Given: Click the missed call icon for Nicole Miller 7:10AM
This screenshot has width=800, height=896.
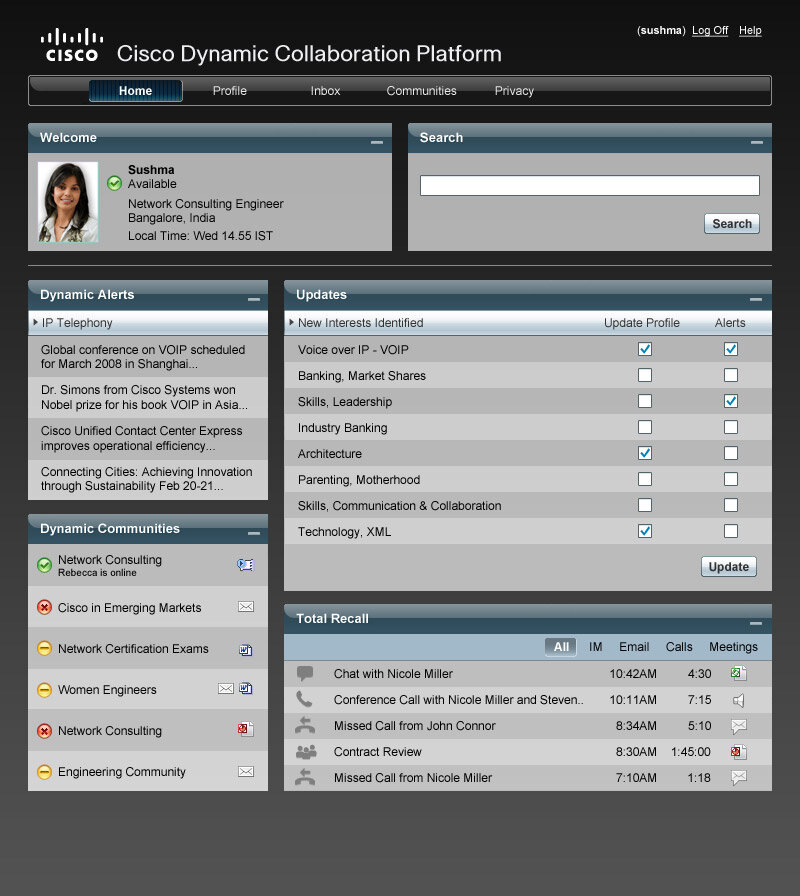Looking at the screenshot, I should pyautogui.click(x=305, y=777).
